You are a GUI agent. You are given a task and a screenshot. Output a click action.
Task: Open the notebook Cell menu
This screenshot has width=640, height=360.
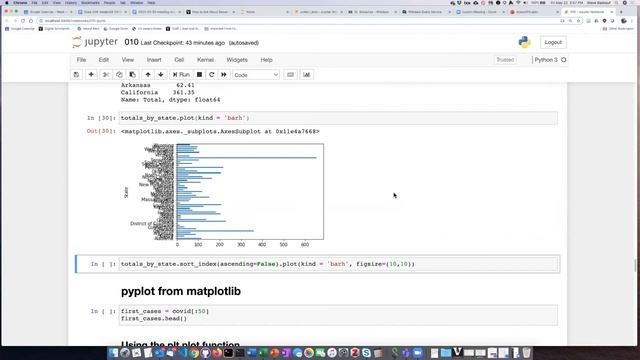pyautogui.click(x=179, y=60)
